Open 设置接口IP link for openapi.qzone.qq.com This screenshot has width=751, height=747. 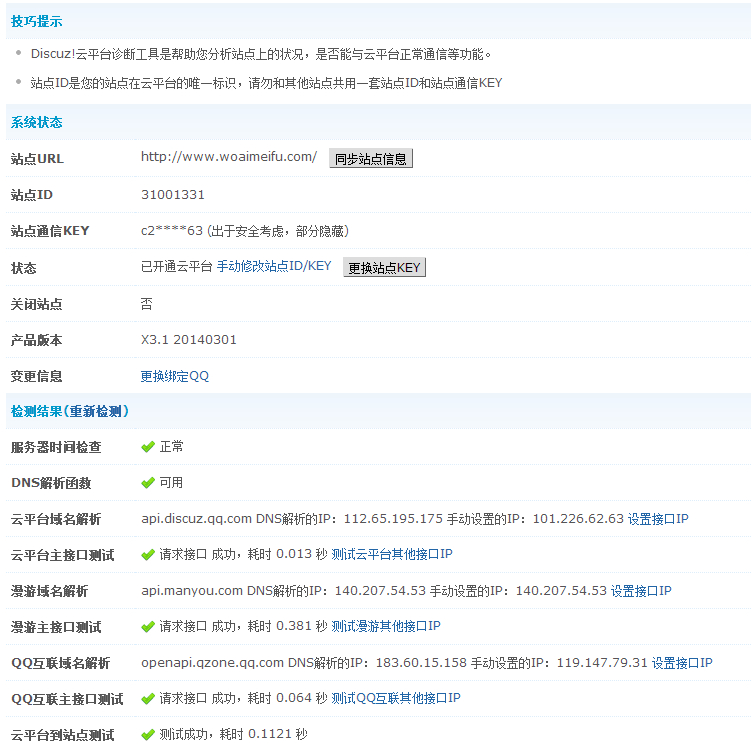click(682, 663)
